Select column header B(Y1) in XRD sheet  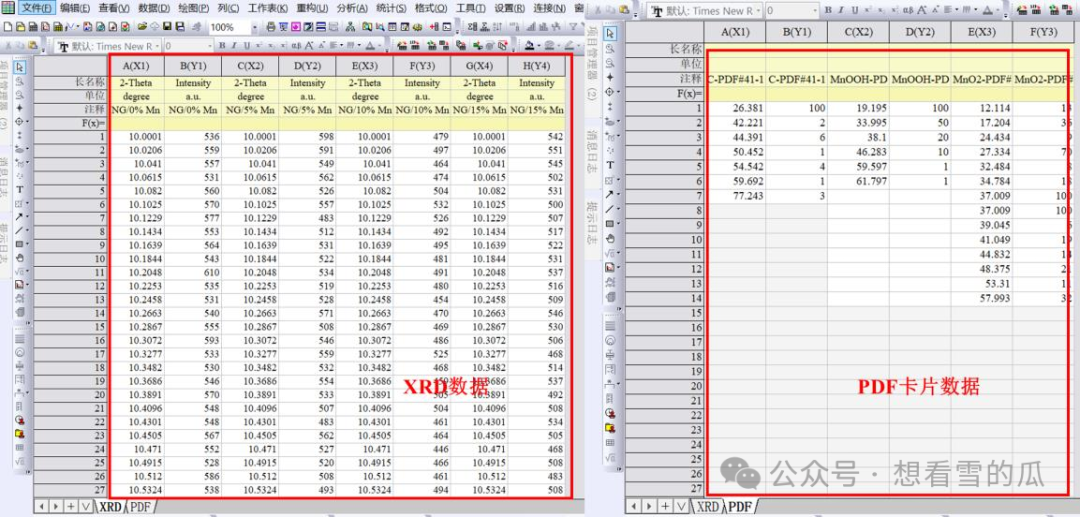(193, 67)
